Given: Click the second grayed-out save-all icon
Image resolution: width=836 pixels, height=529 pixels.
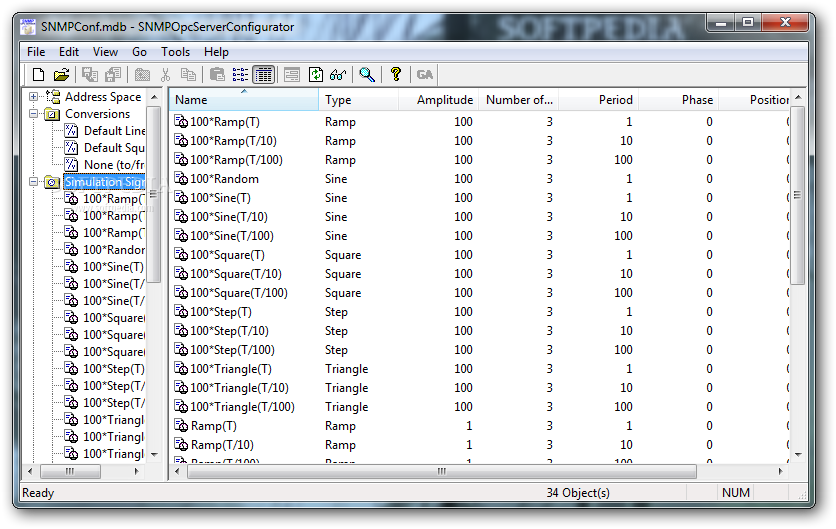Looking at the screenshot, I should 113,75.
